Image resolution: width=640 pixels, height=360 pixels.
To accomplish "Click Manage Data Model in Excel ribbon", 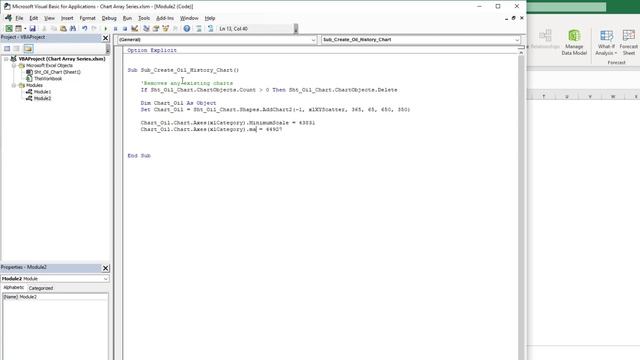I will (574, 42).
